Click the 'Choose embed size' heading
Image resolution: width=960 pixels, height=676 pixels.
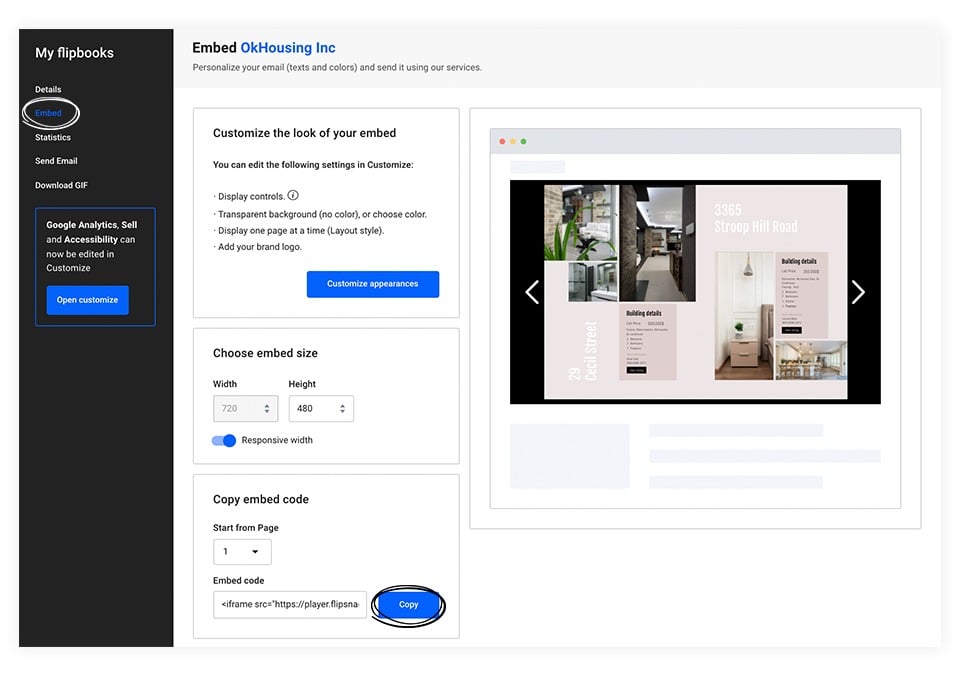[x=265, y=353]
